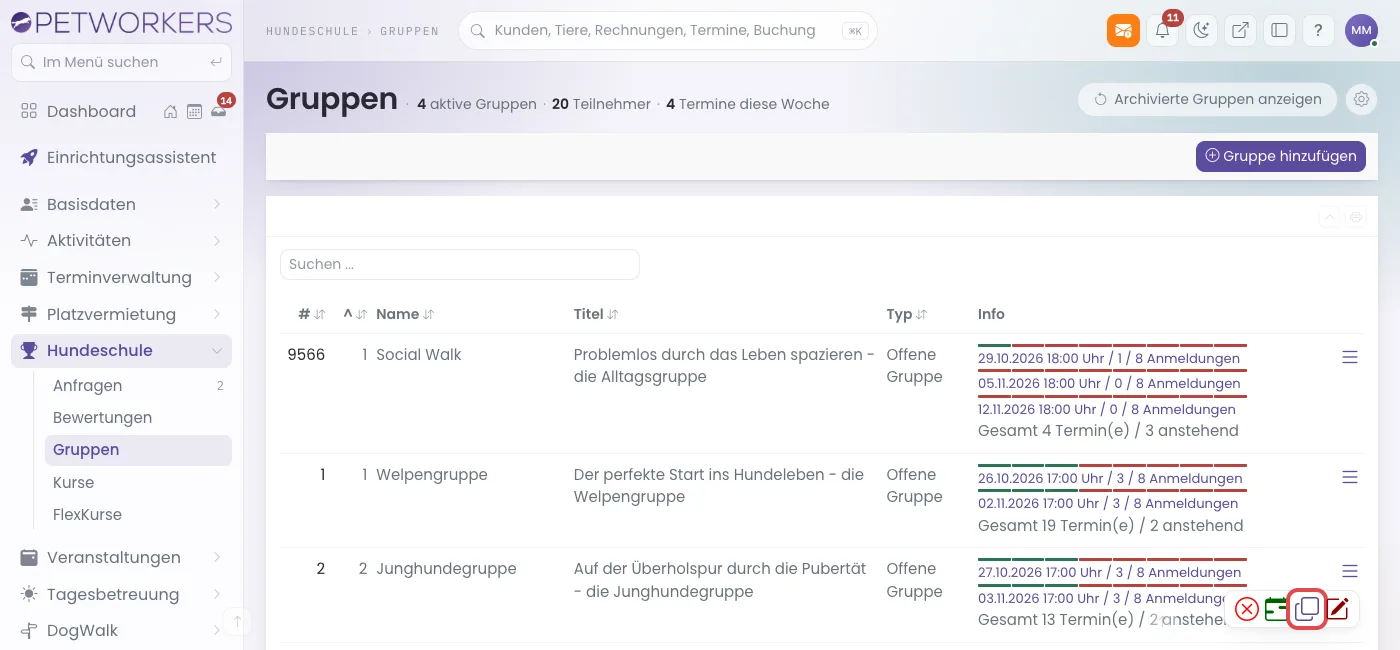
Task: Collapse the Hundeschule menu
Action: click(x=121, y=351)
